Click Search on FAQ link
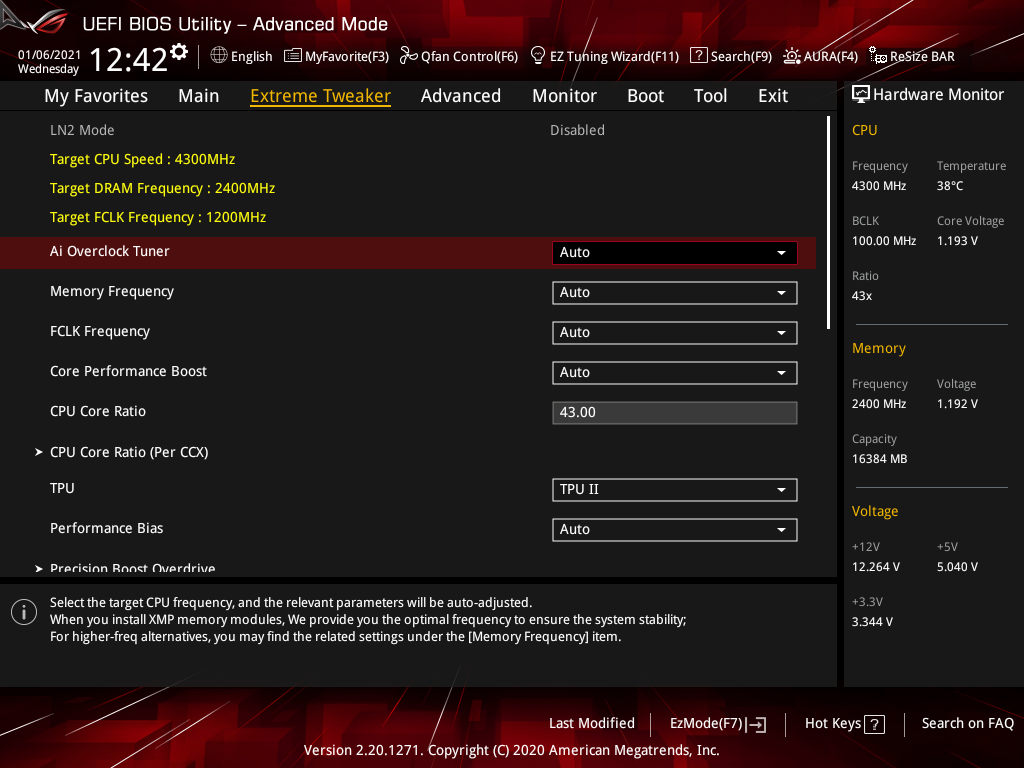This screenshot has height=768, width=1024. [967, 724]
